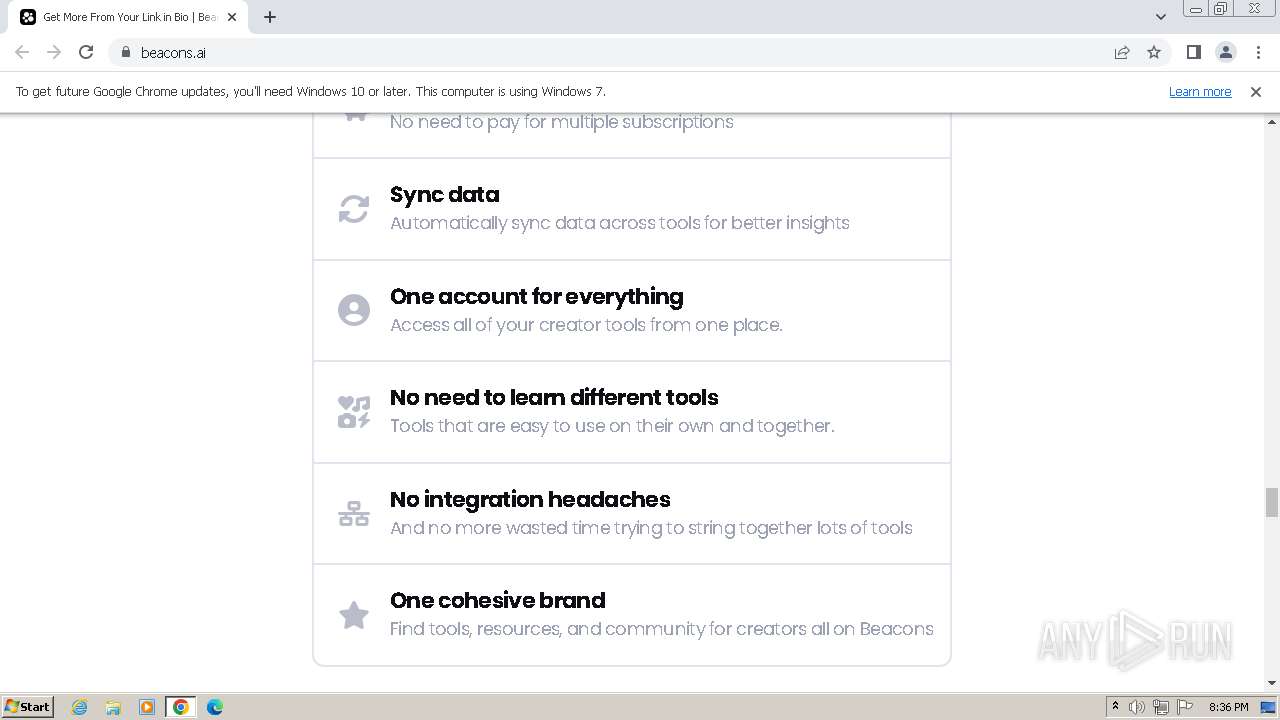Reload the beacons.ai page
The height and width of the screenshot is (720, 1280).
pos(86,52)
